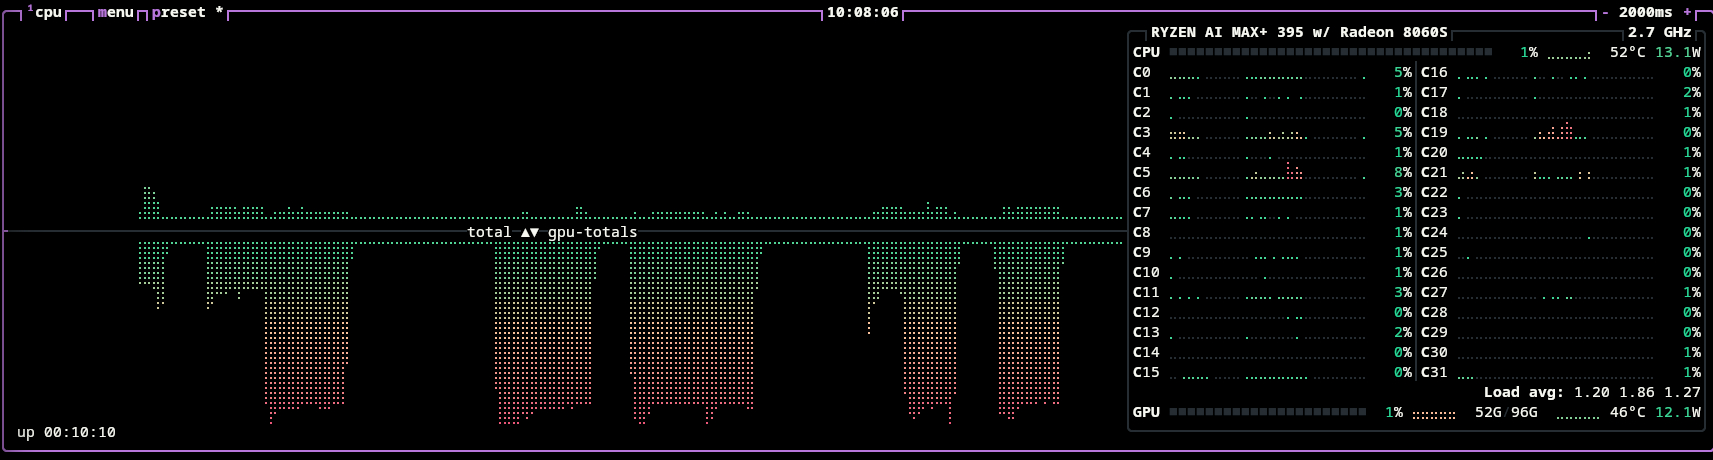1713x460 pixels.
Task: Click the C5 core mini graph
Action: (x=1267, y=172)
